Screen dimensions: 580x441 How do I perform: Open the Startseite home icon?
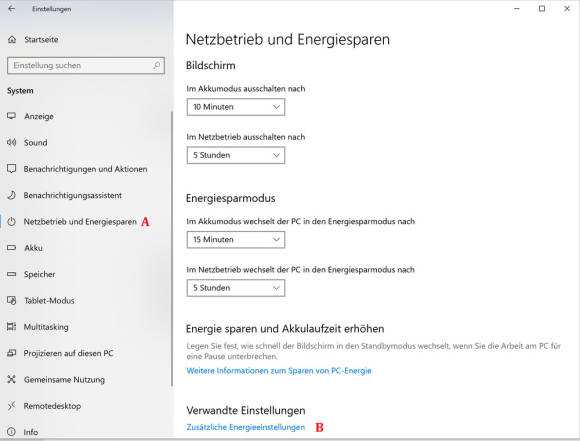coord(12,39)
